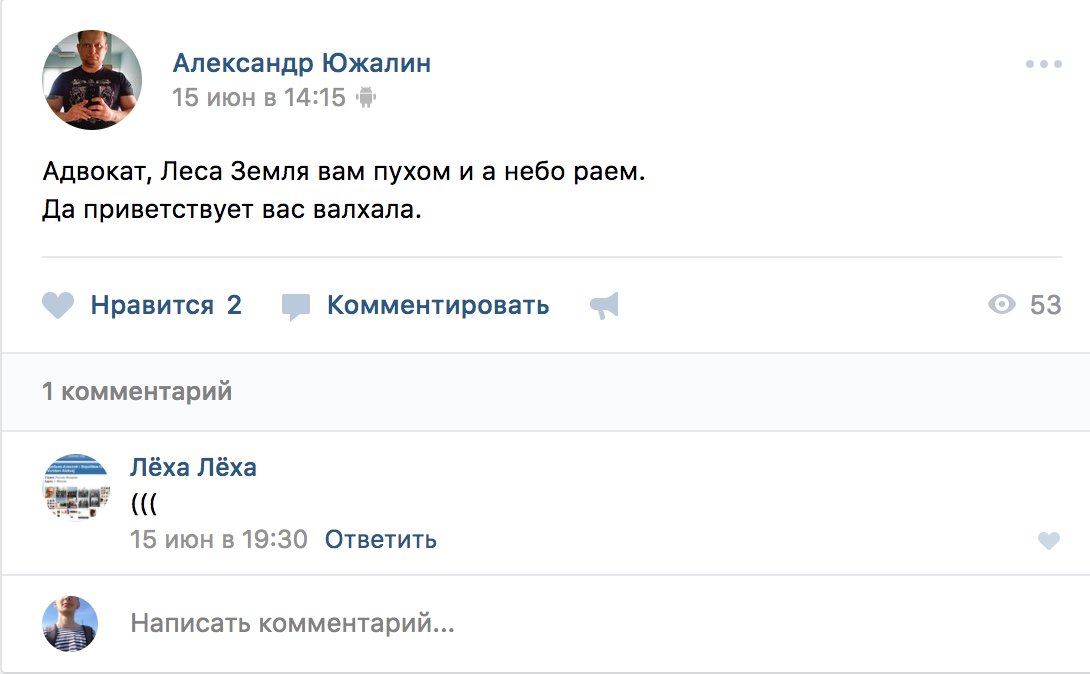Click the heart icon to like the post

coord(58,305)
